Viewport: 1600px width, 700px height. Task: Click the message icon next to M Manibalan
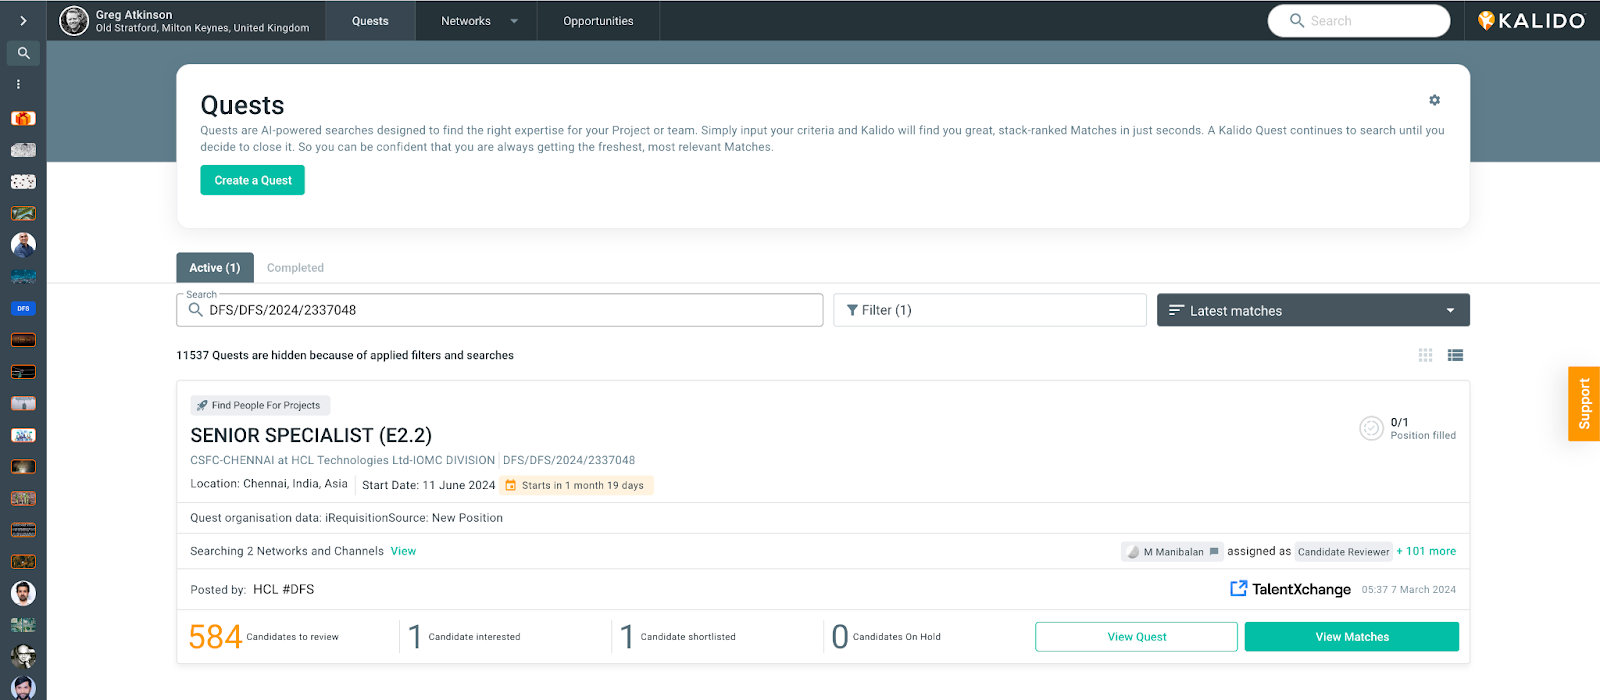point(1214,552)
